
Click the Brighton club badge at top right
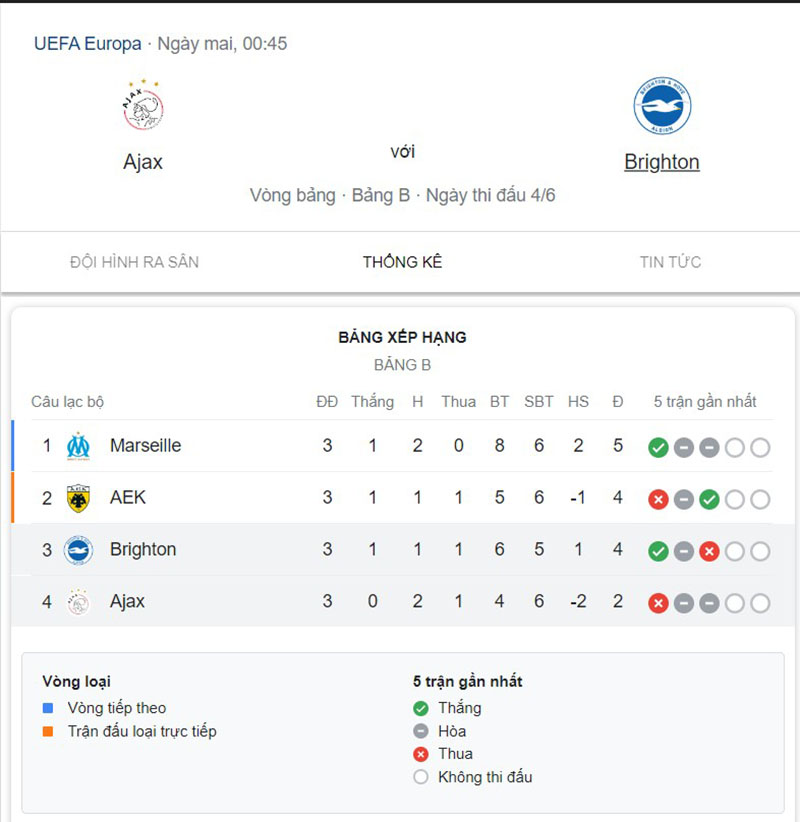[x=662, y=105]
